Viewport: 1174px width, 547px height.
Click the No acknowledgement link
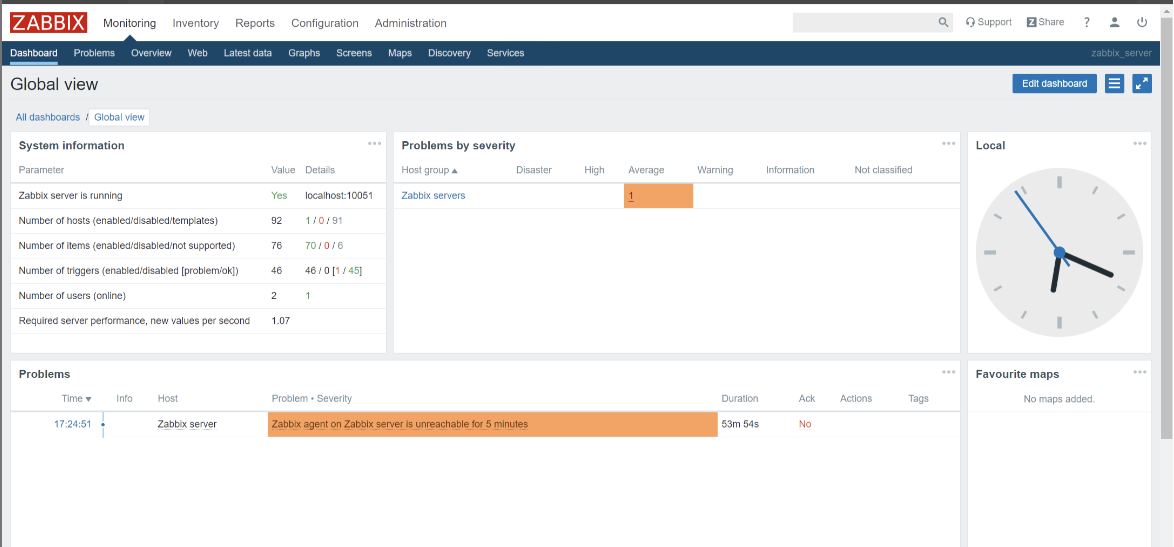[x=805, y=424]
